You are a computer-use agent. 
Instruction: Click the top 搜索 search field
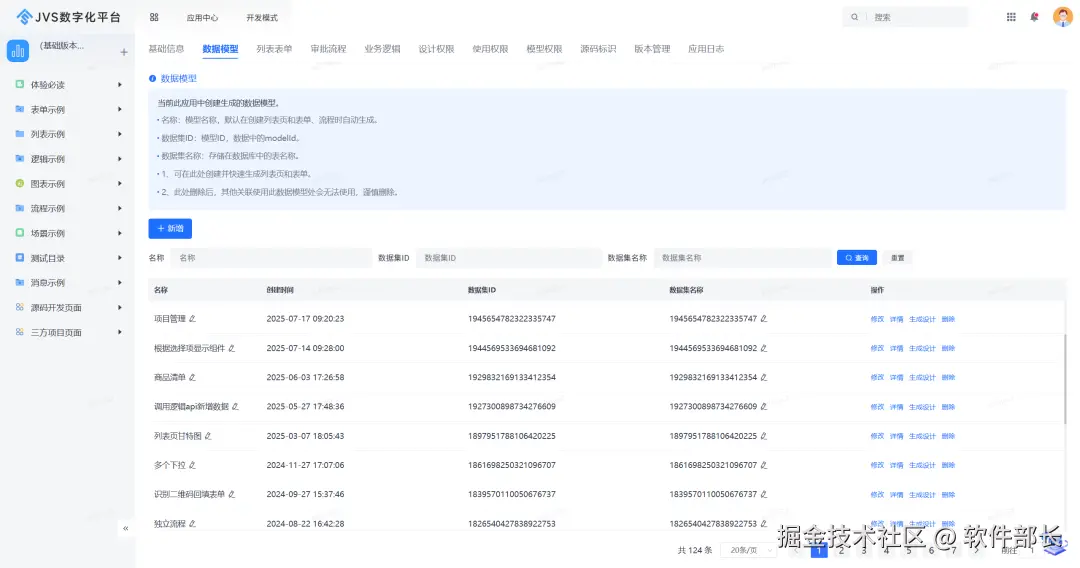pyautogui.click(x=905, y=17)
